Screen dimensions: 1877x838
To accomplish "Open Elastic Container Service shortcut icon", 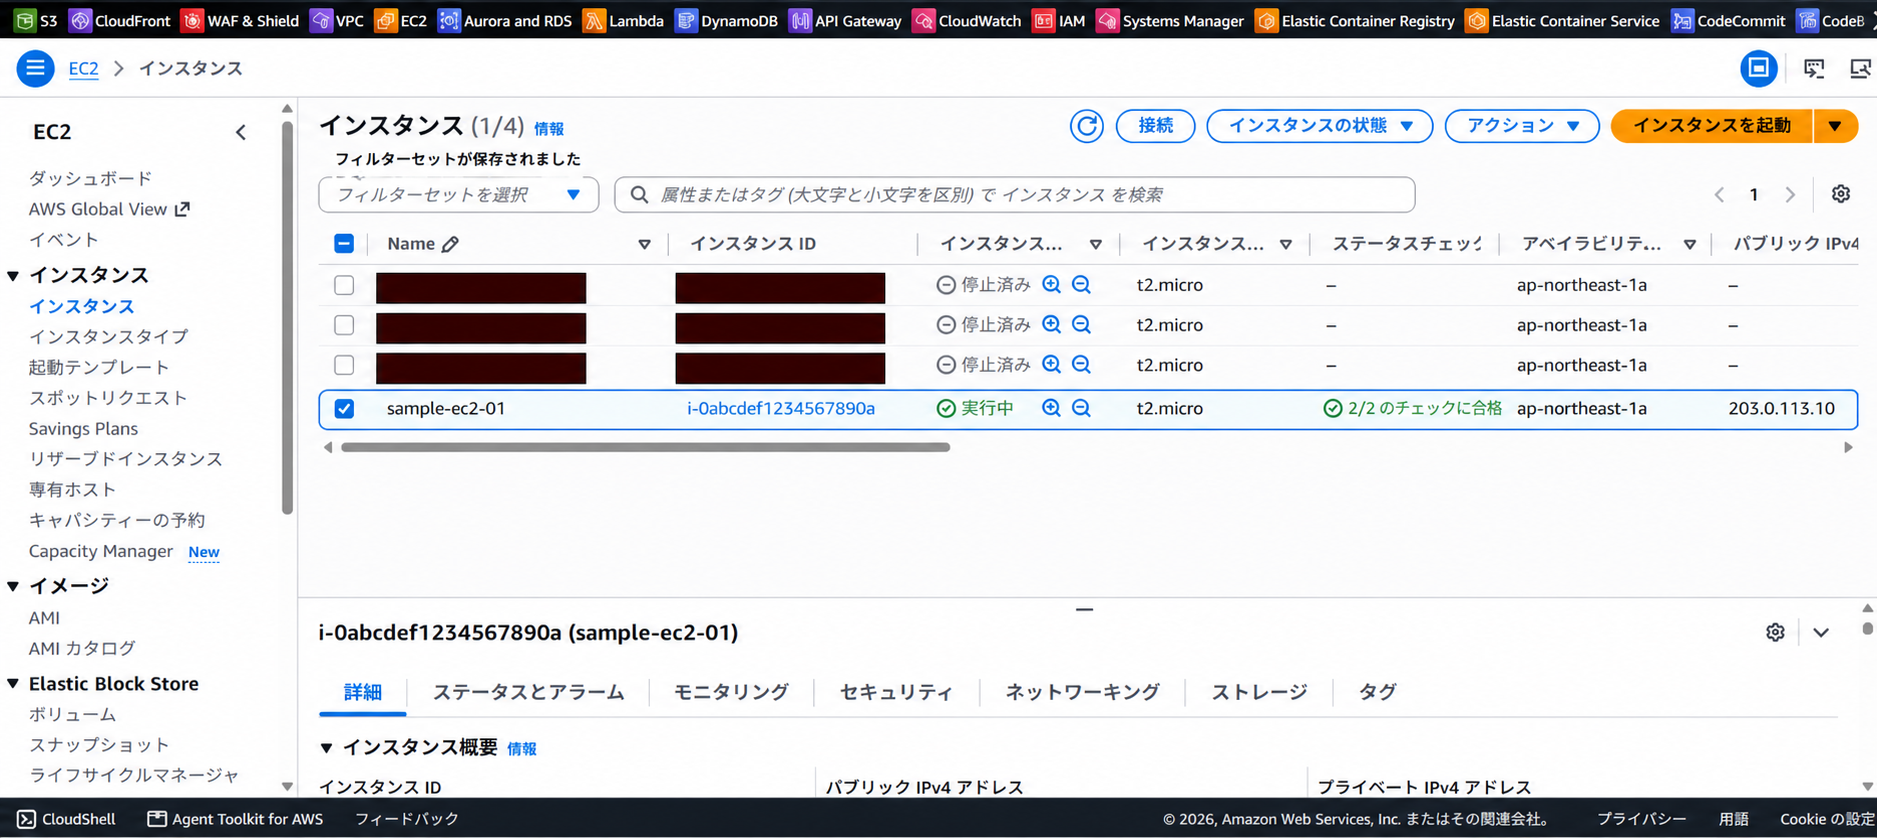I will point(1476,20).
